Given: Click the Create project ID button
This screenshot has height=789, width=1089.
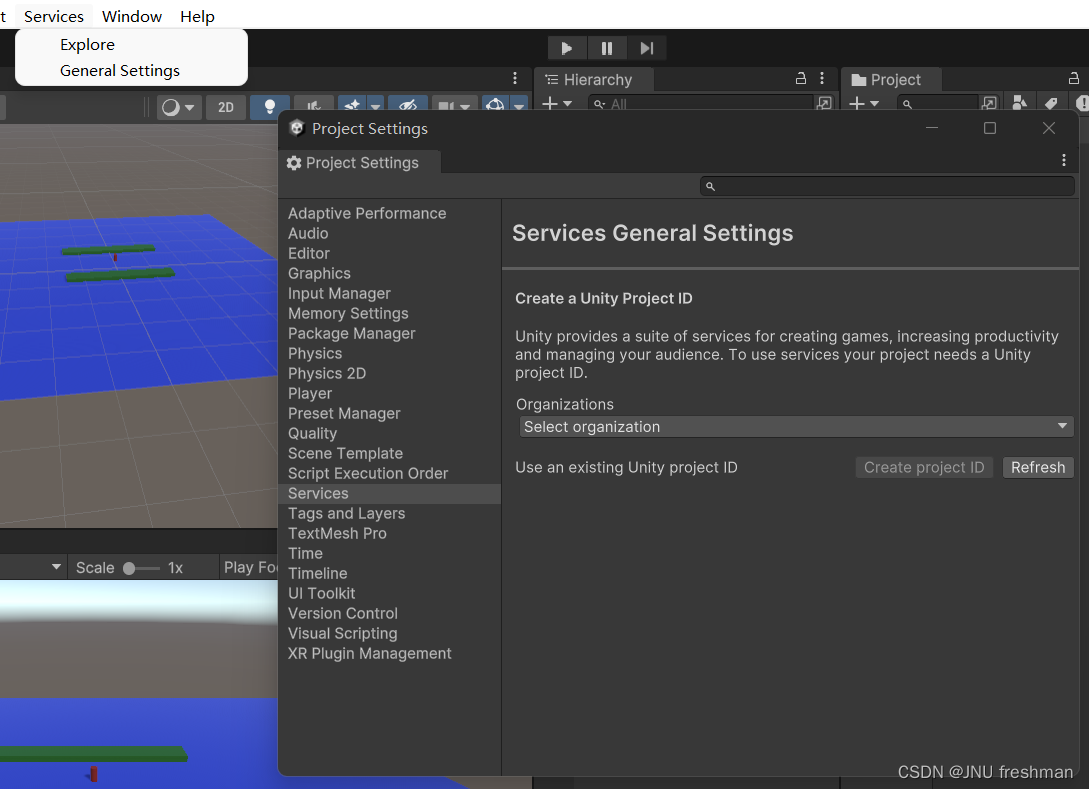Looking at the screenshot, I should tap(924, 467).
